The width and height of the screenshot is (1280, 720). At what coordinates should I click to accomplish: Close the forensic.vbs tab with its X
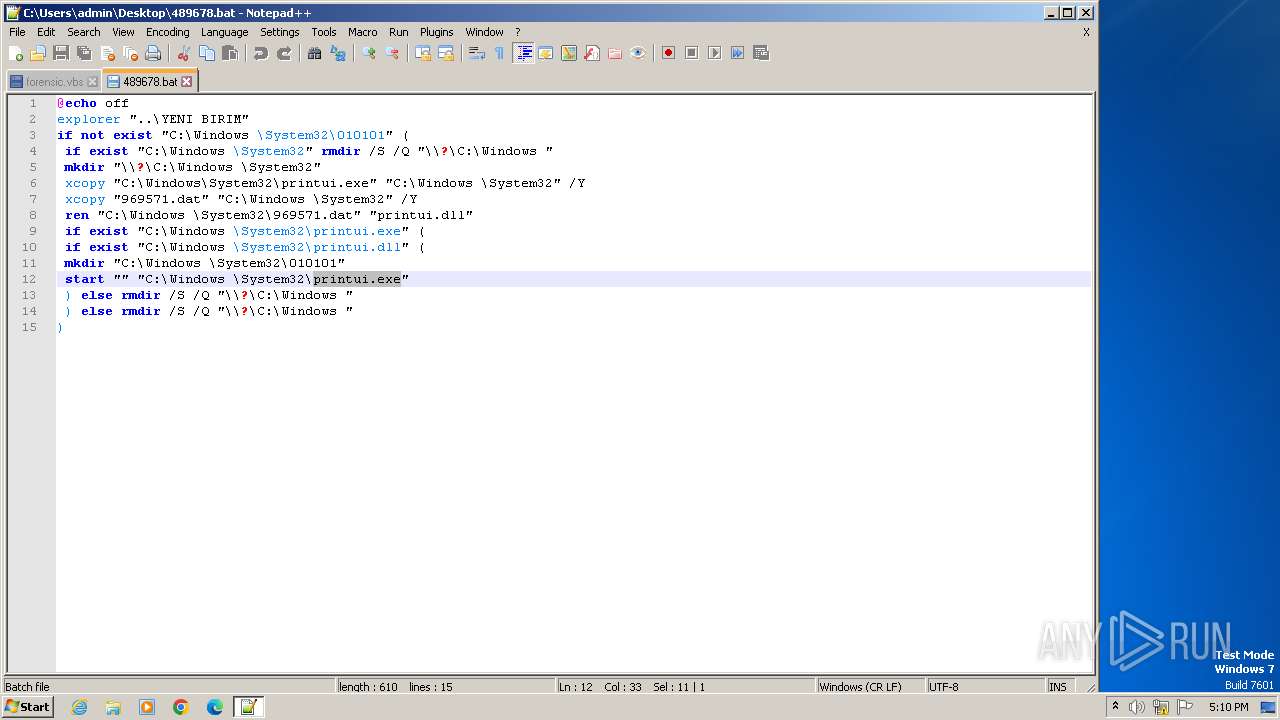tap(92, 82)
